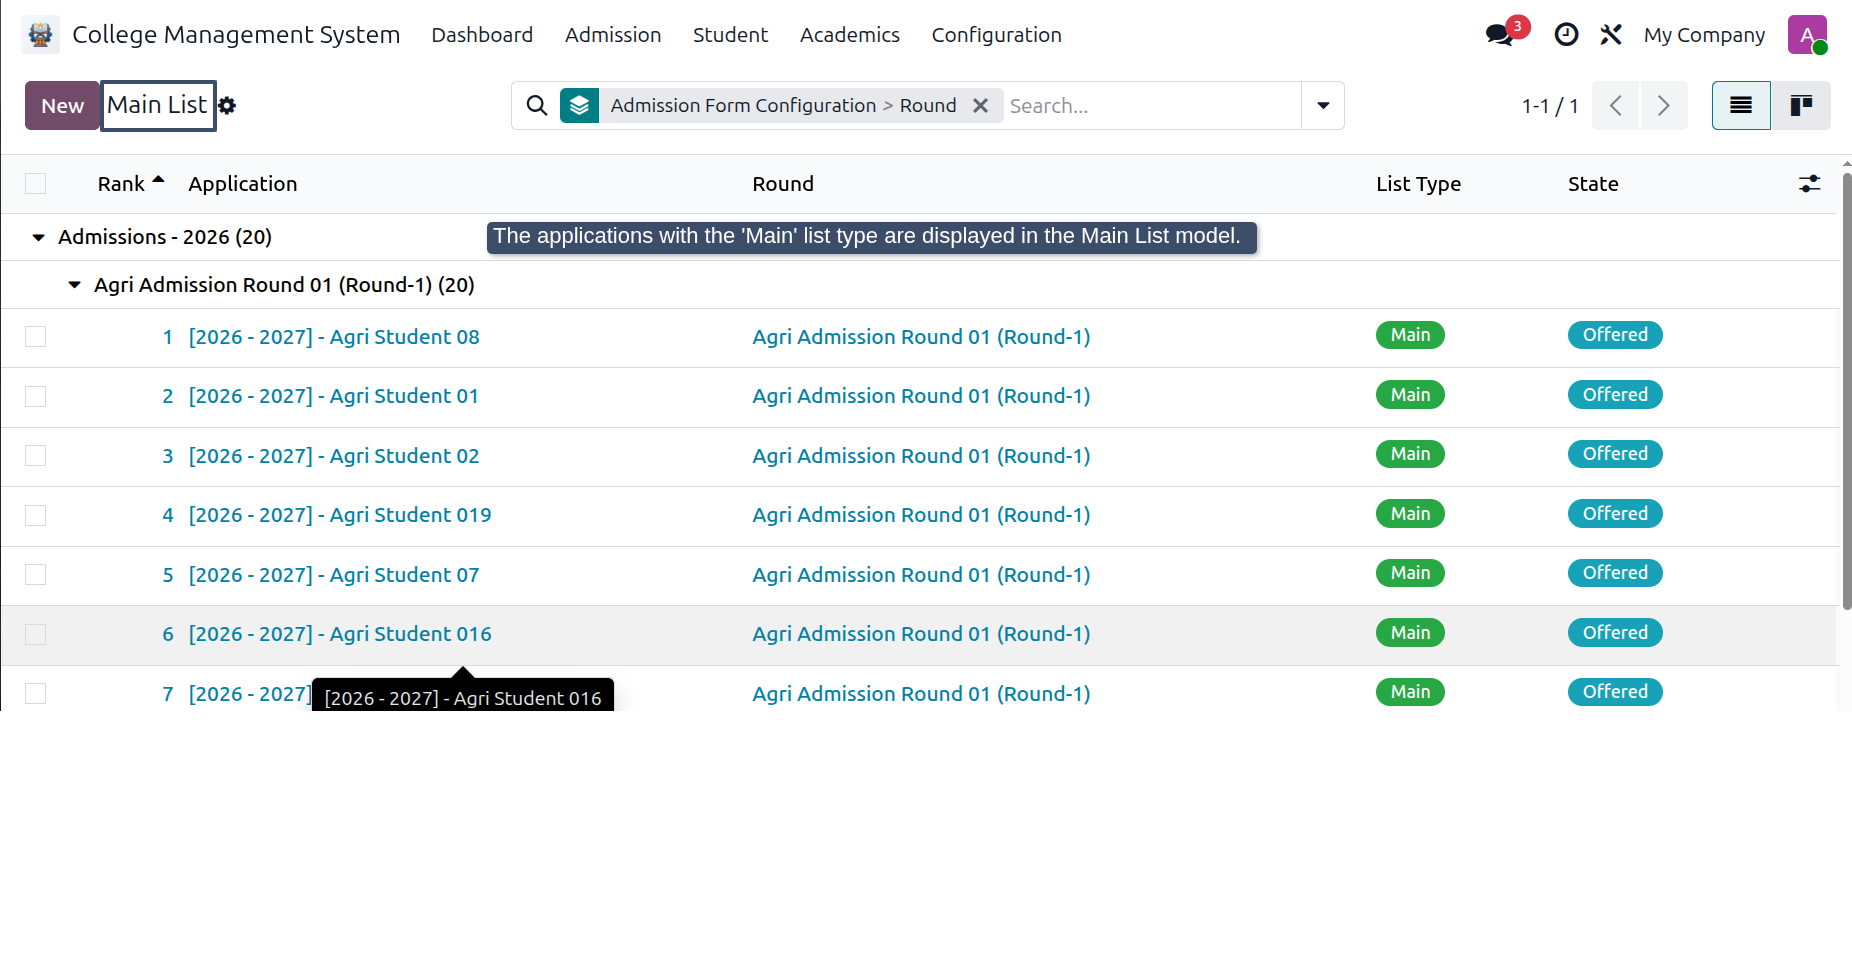Image resolution: width=1852 pixels, height=960 pixels.
Task: Open the developer tools wrench icon
Action: coord(1611,35)
